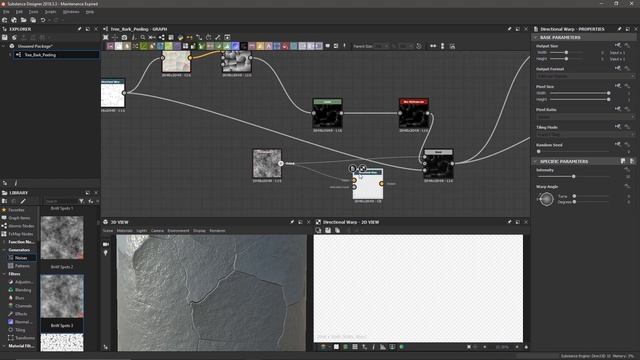Viewport: 640px width, 360px height.
Task: Click the camera snapshot icon in graph toolbar
Action: pos(124,37)
